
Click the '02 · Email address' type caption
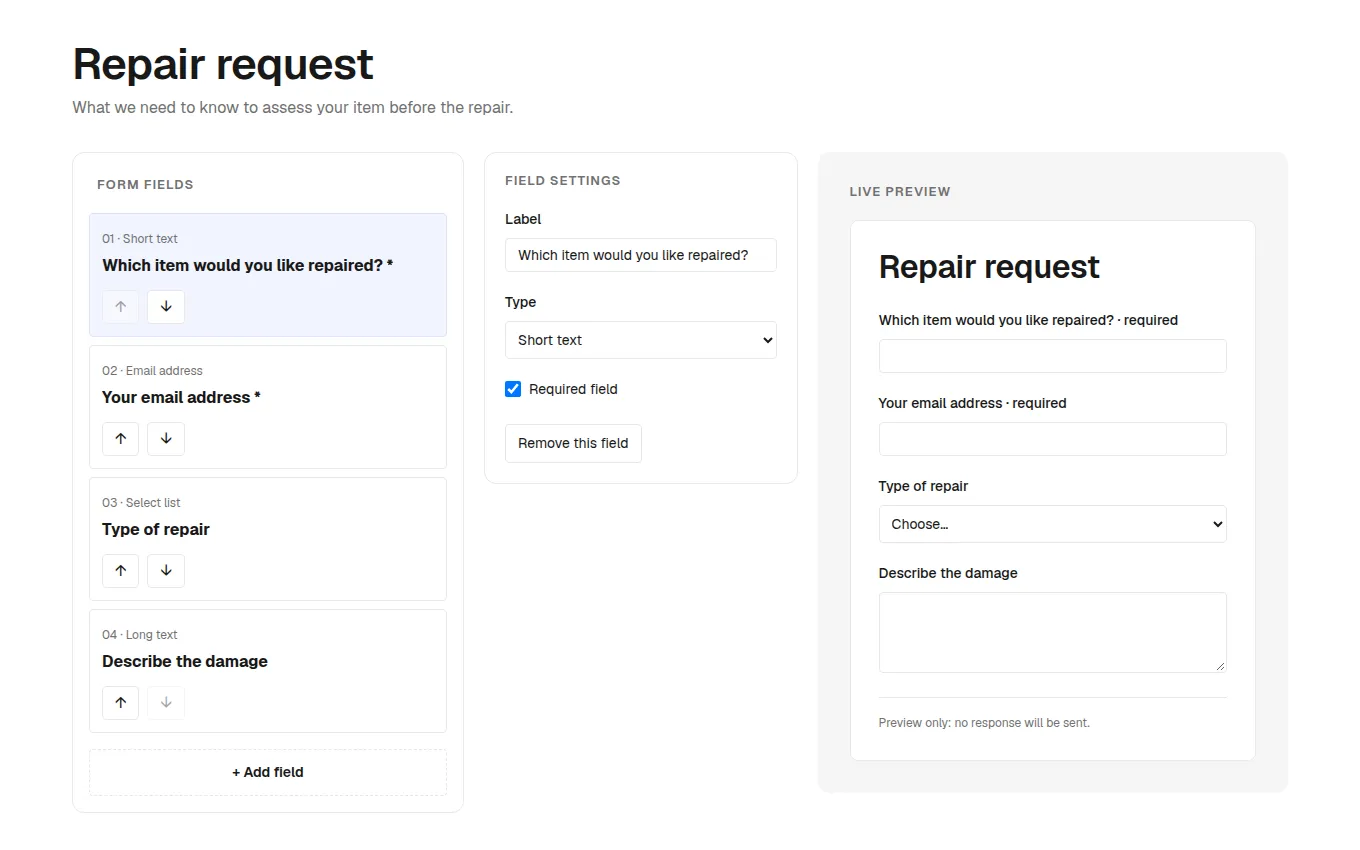152,371
